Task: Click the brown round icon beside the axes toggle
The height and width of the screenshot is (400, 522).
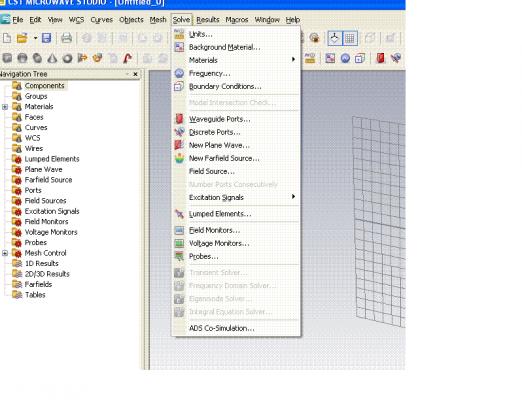Action: [314, 38]
